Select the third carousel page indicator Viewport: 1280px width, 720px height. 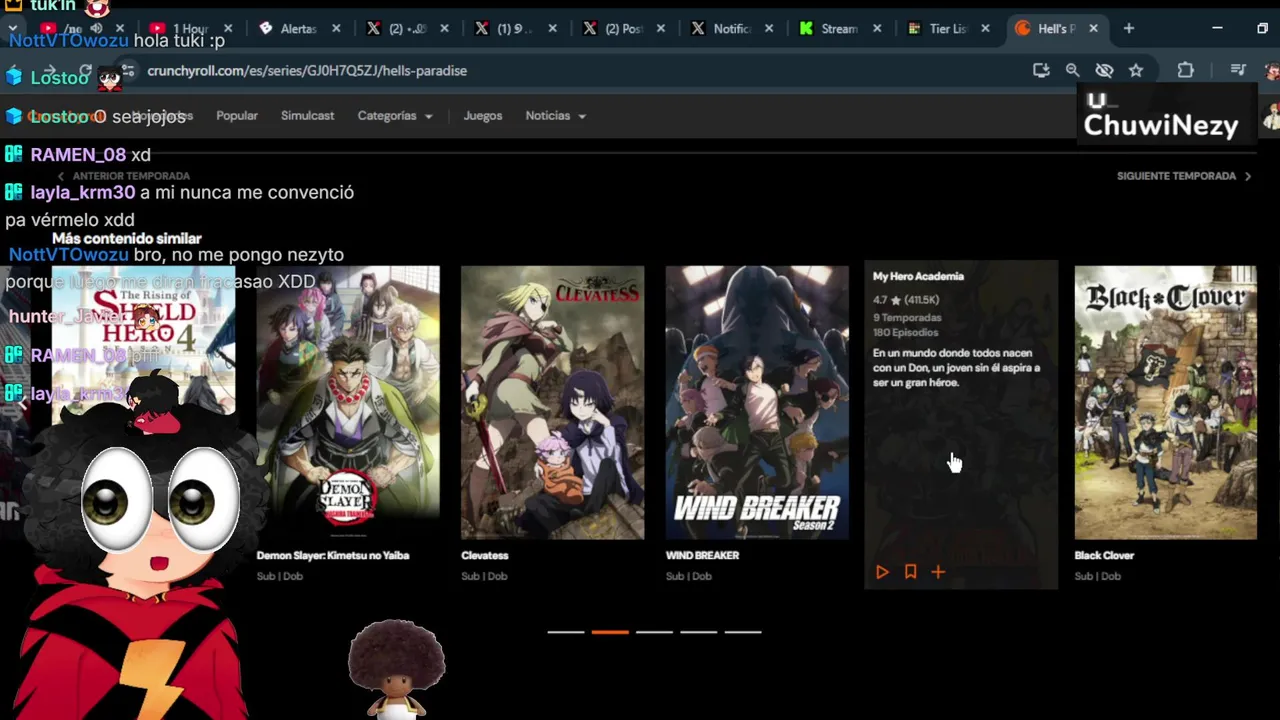click(655, 632)
